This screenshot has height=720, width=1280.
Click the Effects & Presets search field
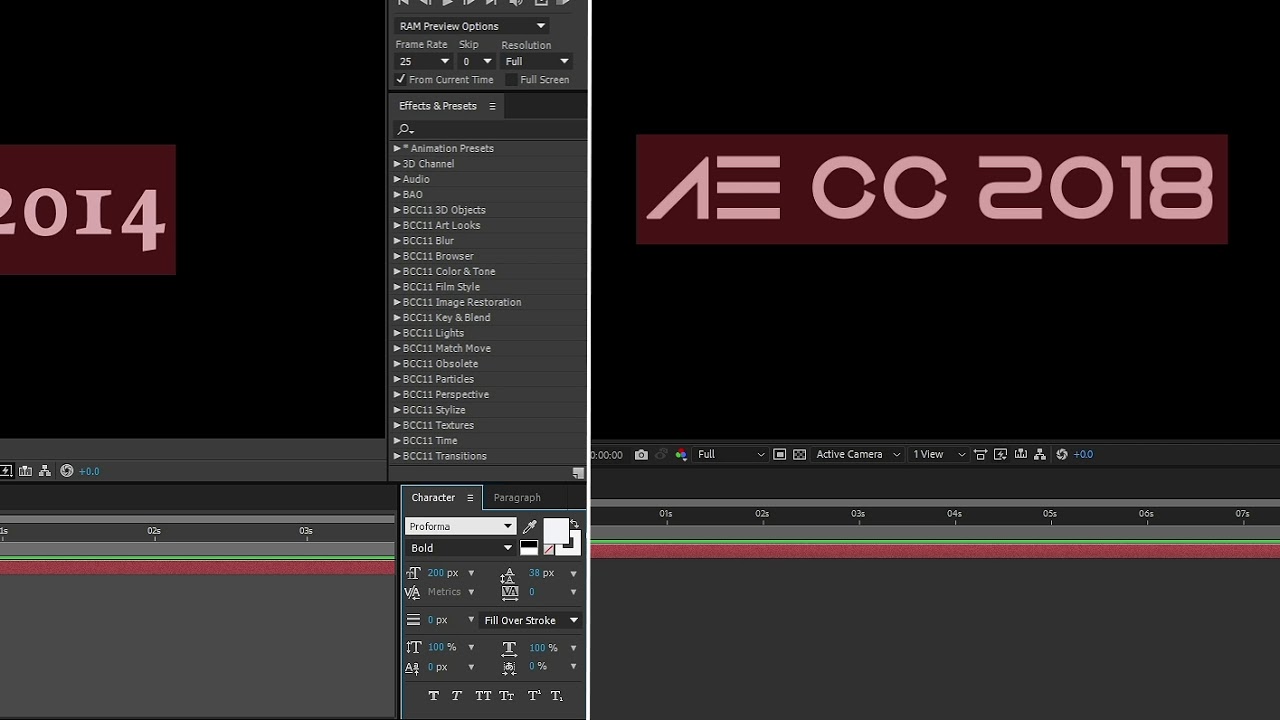coord(489,129)
